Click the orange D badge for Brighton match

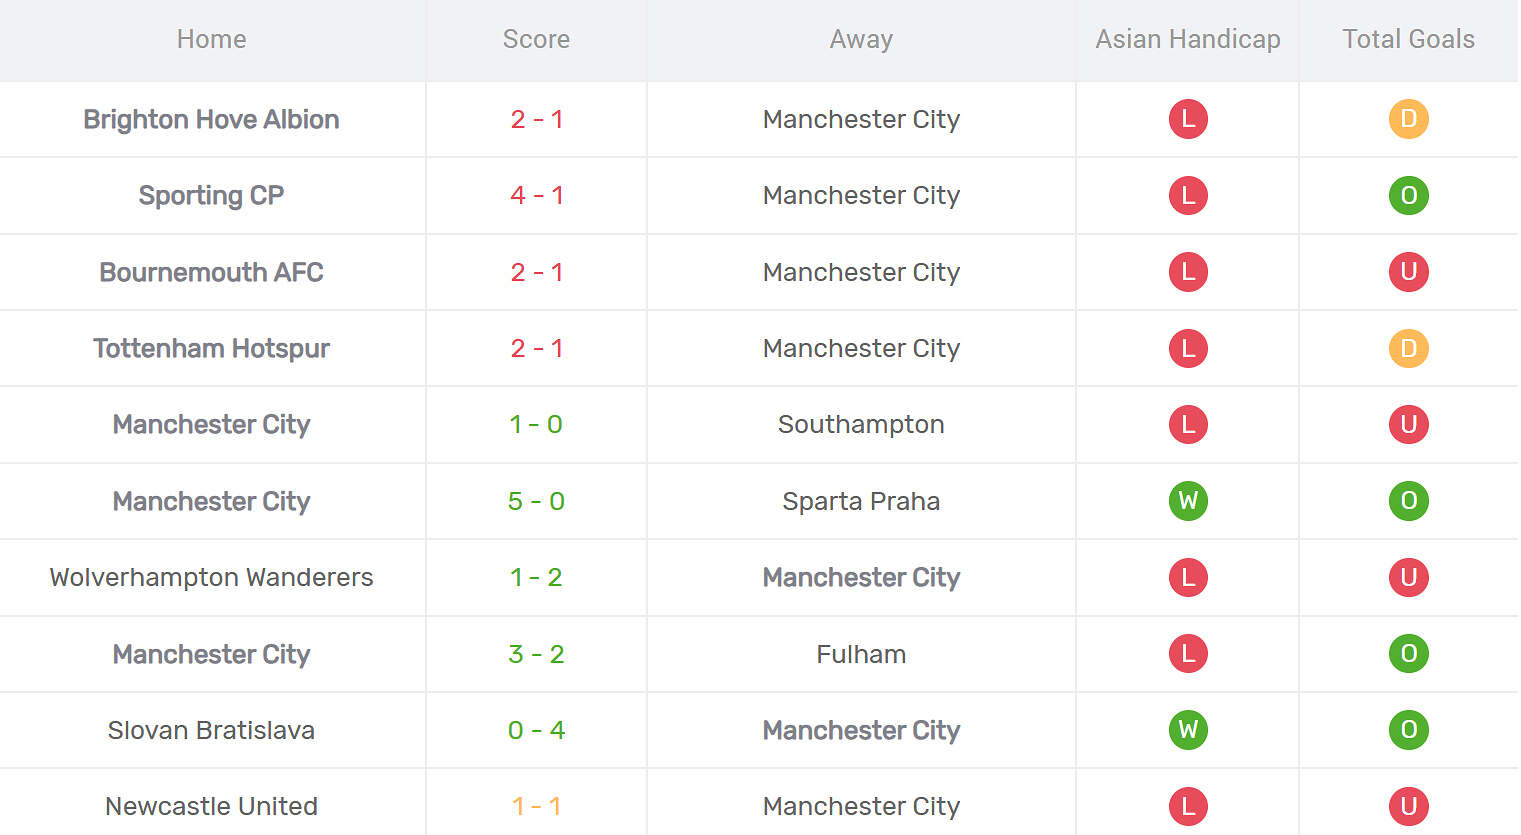click(x=1408, y=119)
